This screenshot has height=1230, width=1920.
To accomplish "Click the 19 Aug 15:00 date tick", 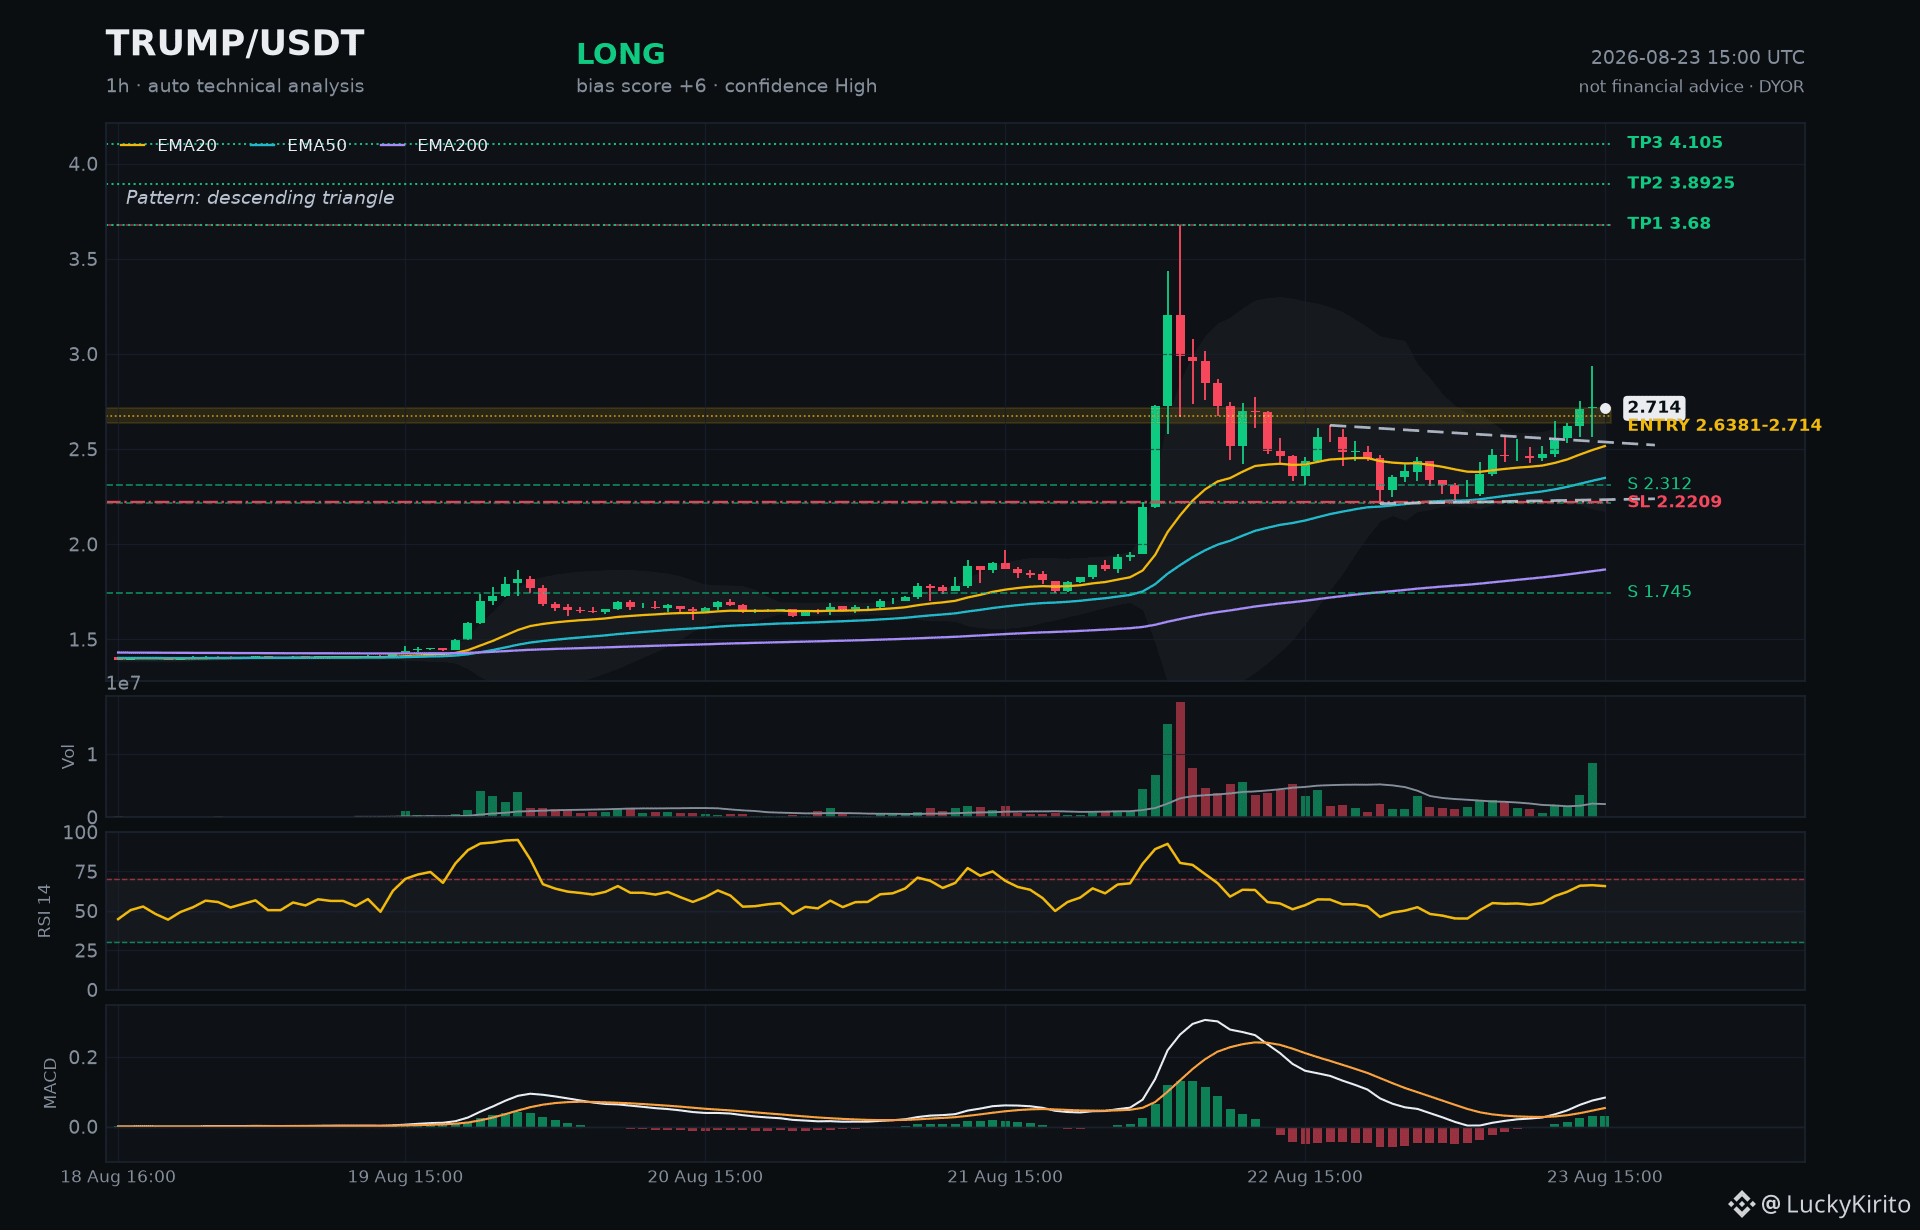I will (405, 1177).
